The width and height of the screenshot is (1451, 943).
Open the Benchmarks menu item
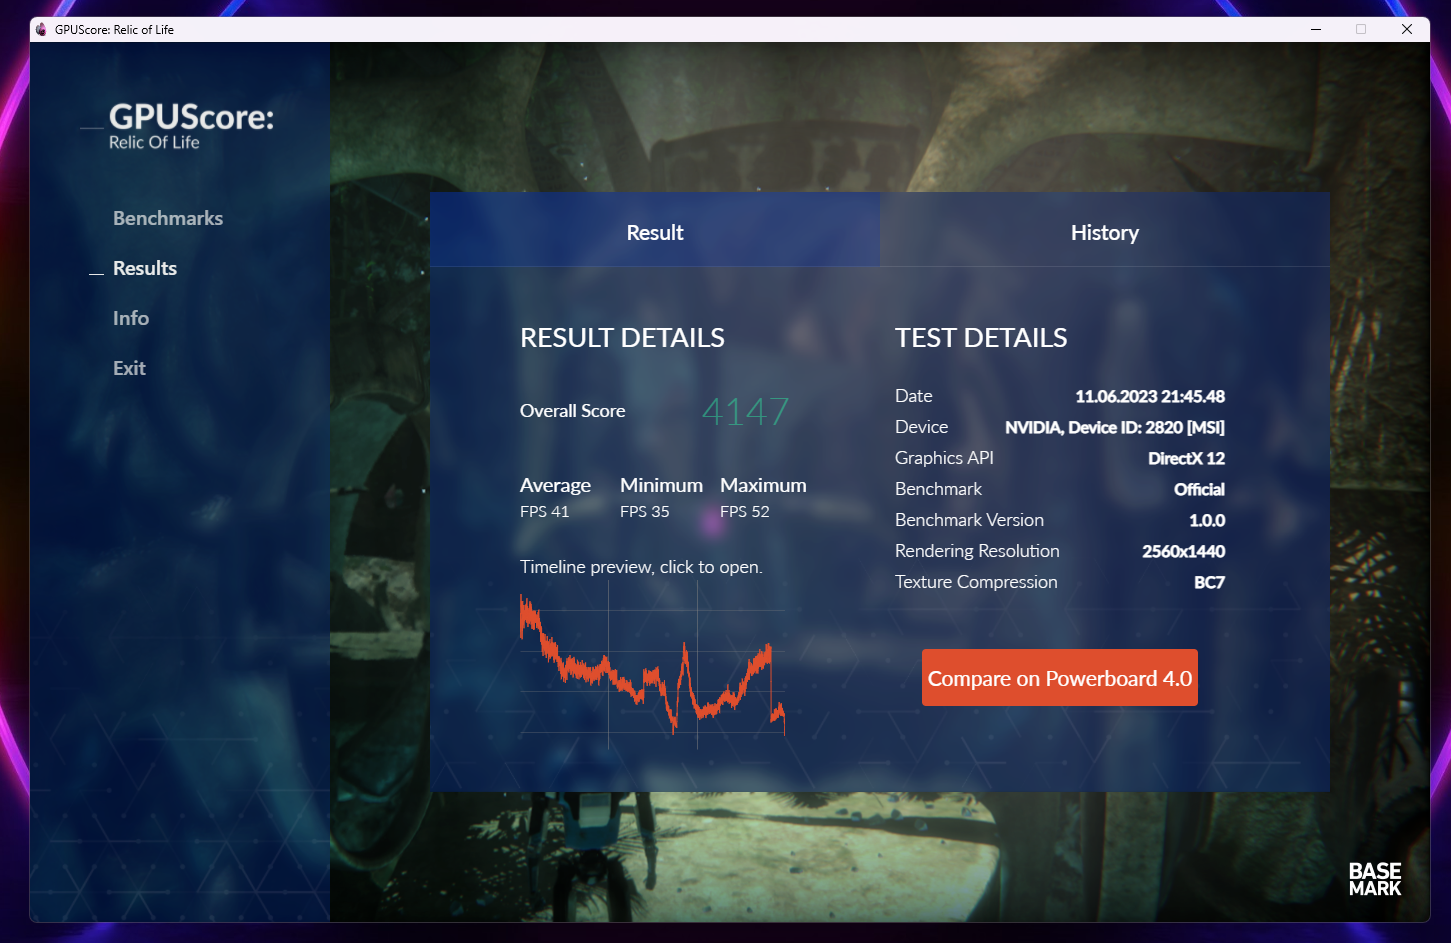click(168, 218)
